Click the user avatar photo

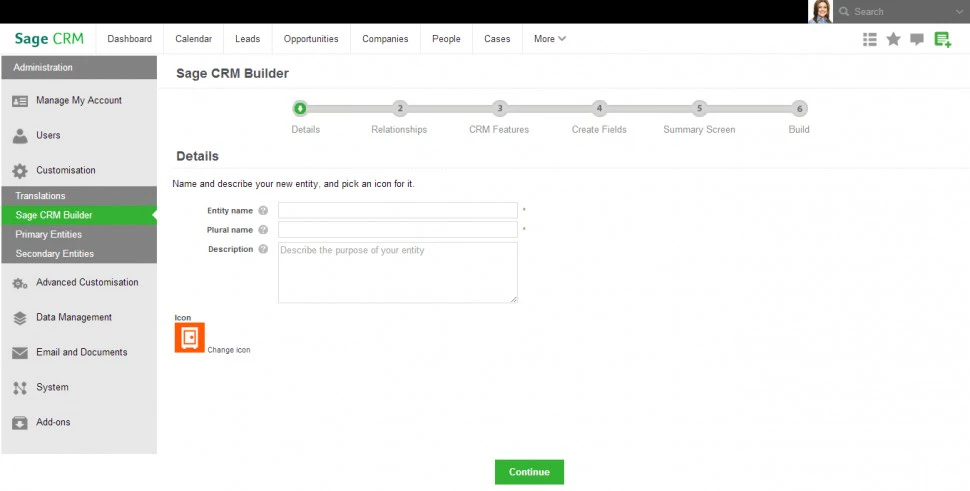point(820,12)
